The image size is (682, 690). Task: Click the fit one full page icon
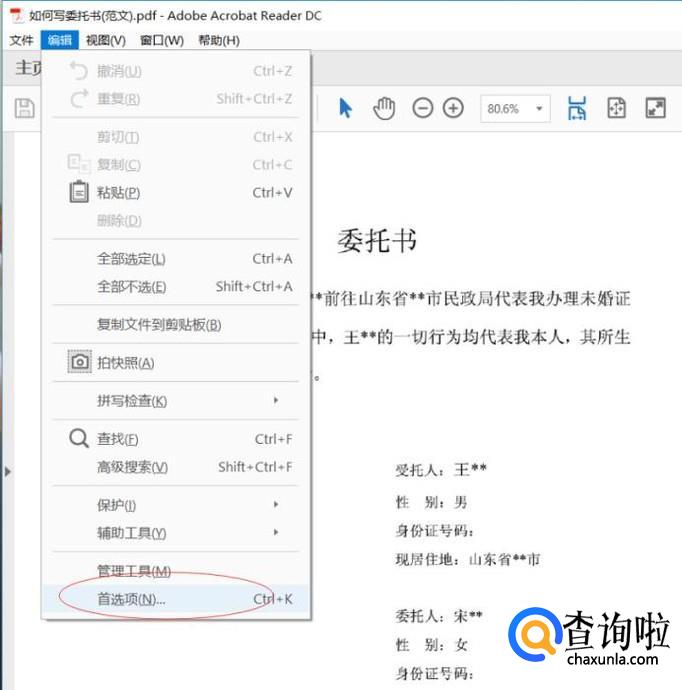(x=616, y=108)
